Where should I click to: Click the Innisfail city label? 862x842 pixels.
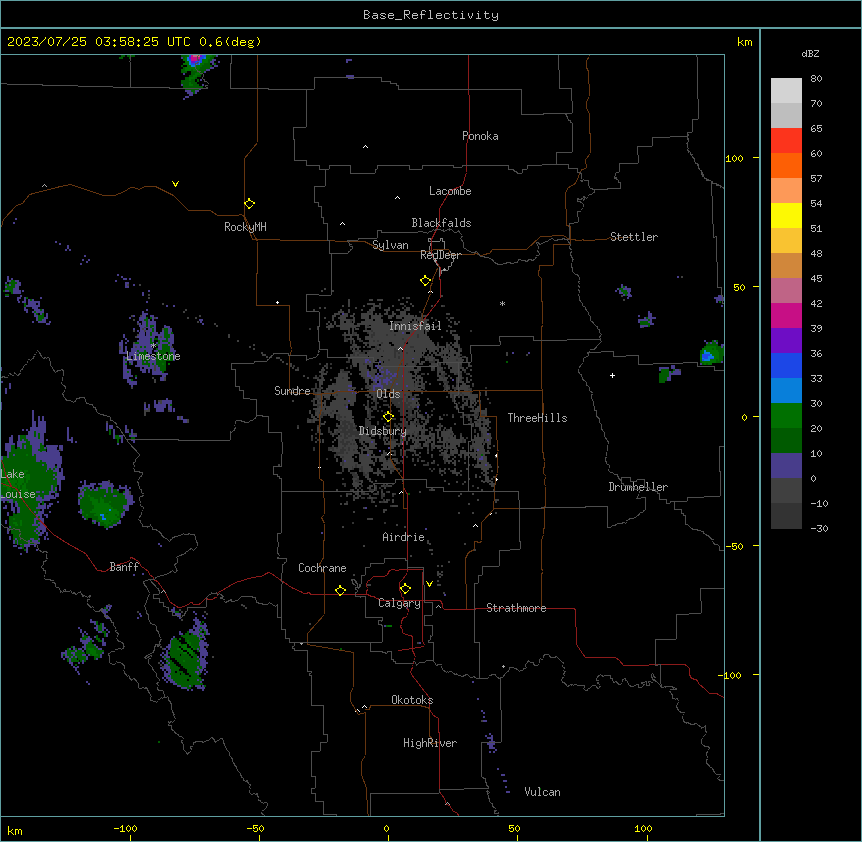point(415,326)
